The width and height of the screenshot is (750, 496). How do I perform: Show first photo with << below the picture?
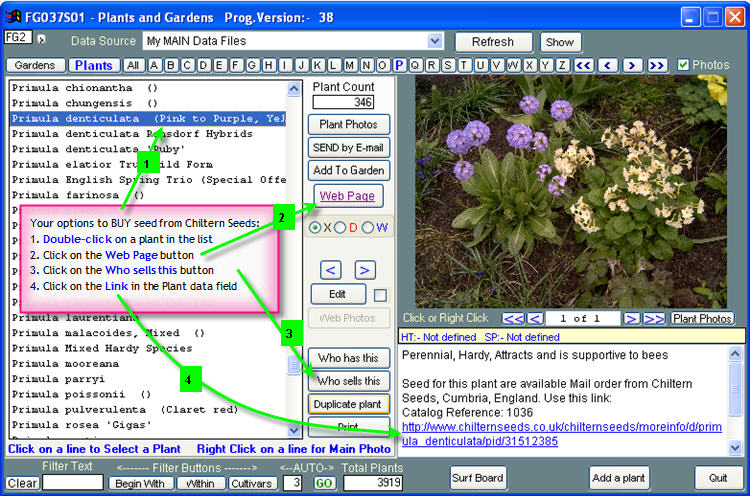click(x=513, y=319)
